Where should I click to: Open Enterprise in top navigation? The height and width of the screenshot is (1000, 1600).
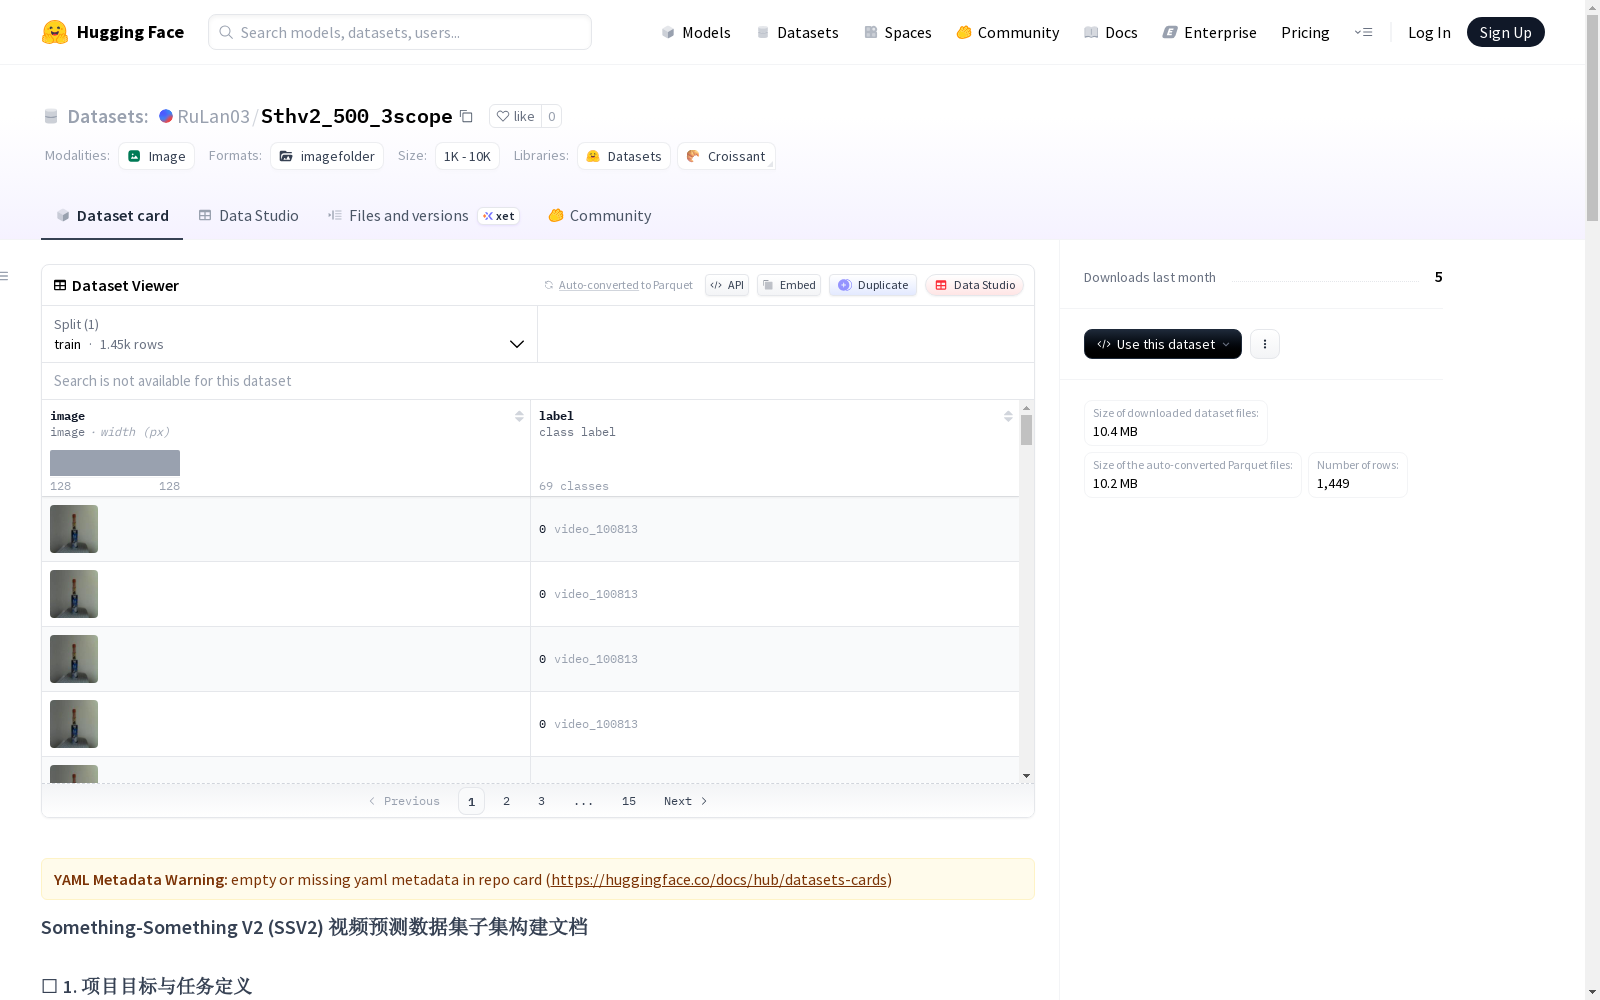click(1210, 32)
